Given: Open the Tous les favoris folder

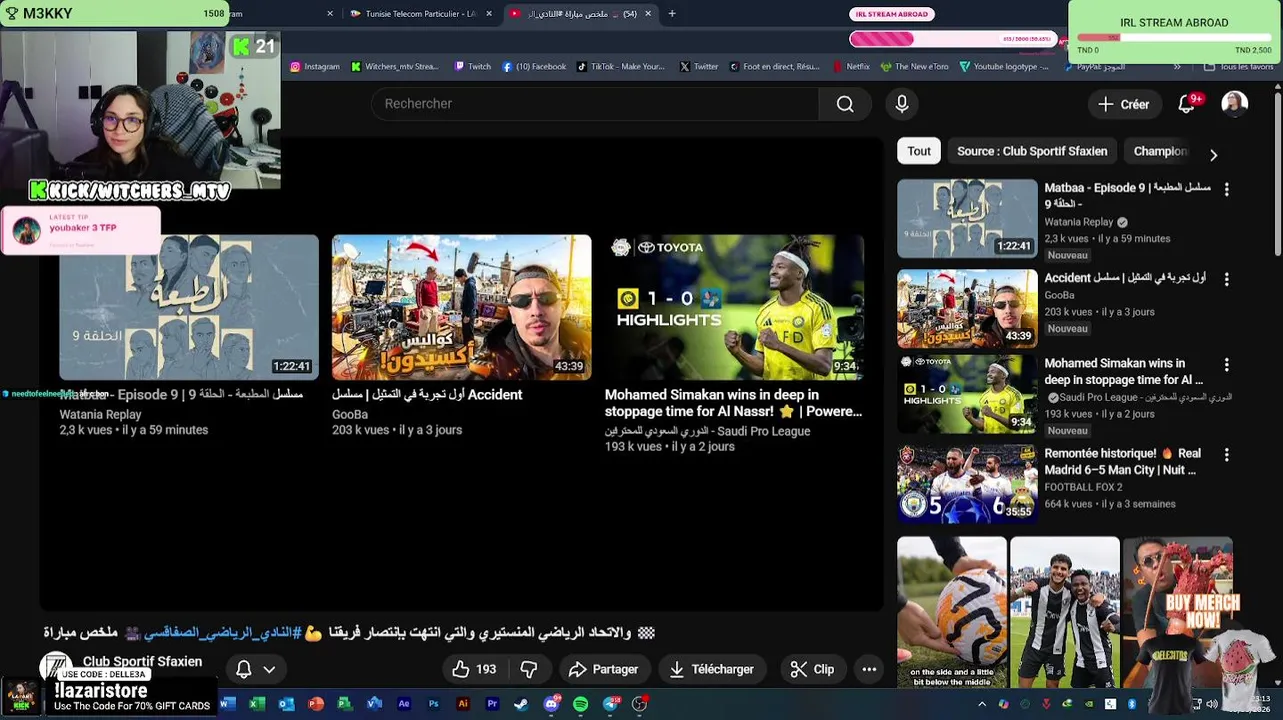Looking at the screenshot, I should tap(1238, 67).
